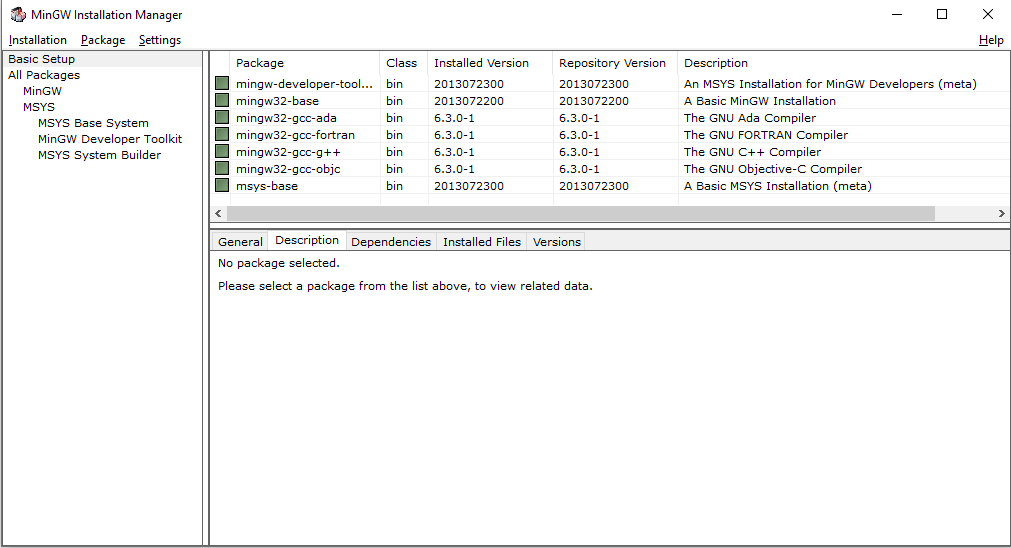Toggle the mingw32-gcc-objc package checkbox

[222, 168]
